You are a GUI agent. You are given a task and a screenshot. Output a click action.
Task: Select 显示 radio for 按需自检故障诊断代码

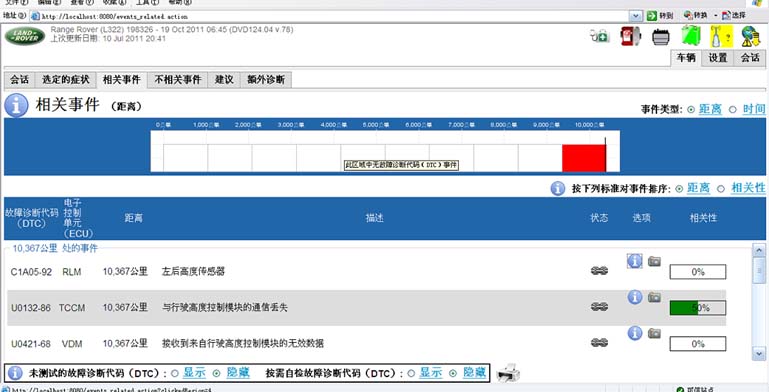411,373
